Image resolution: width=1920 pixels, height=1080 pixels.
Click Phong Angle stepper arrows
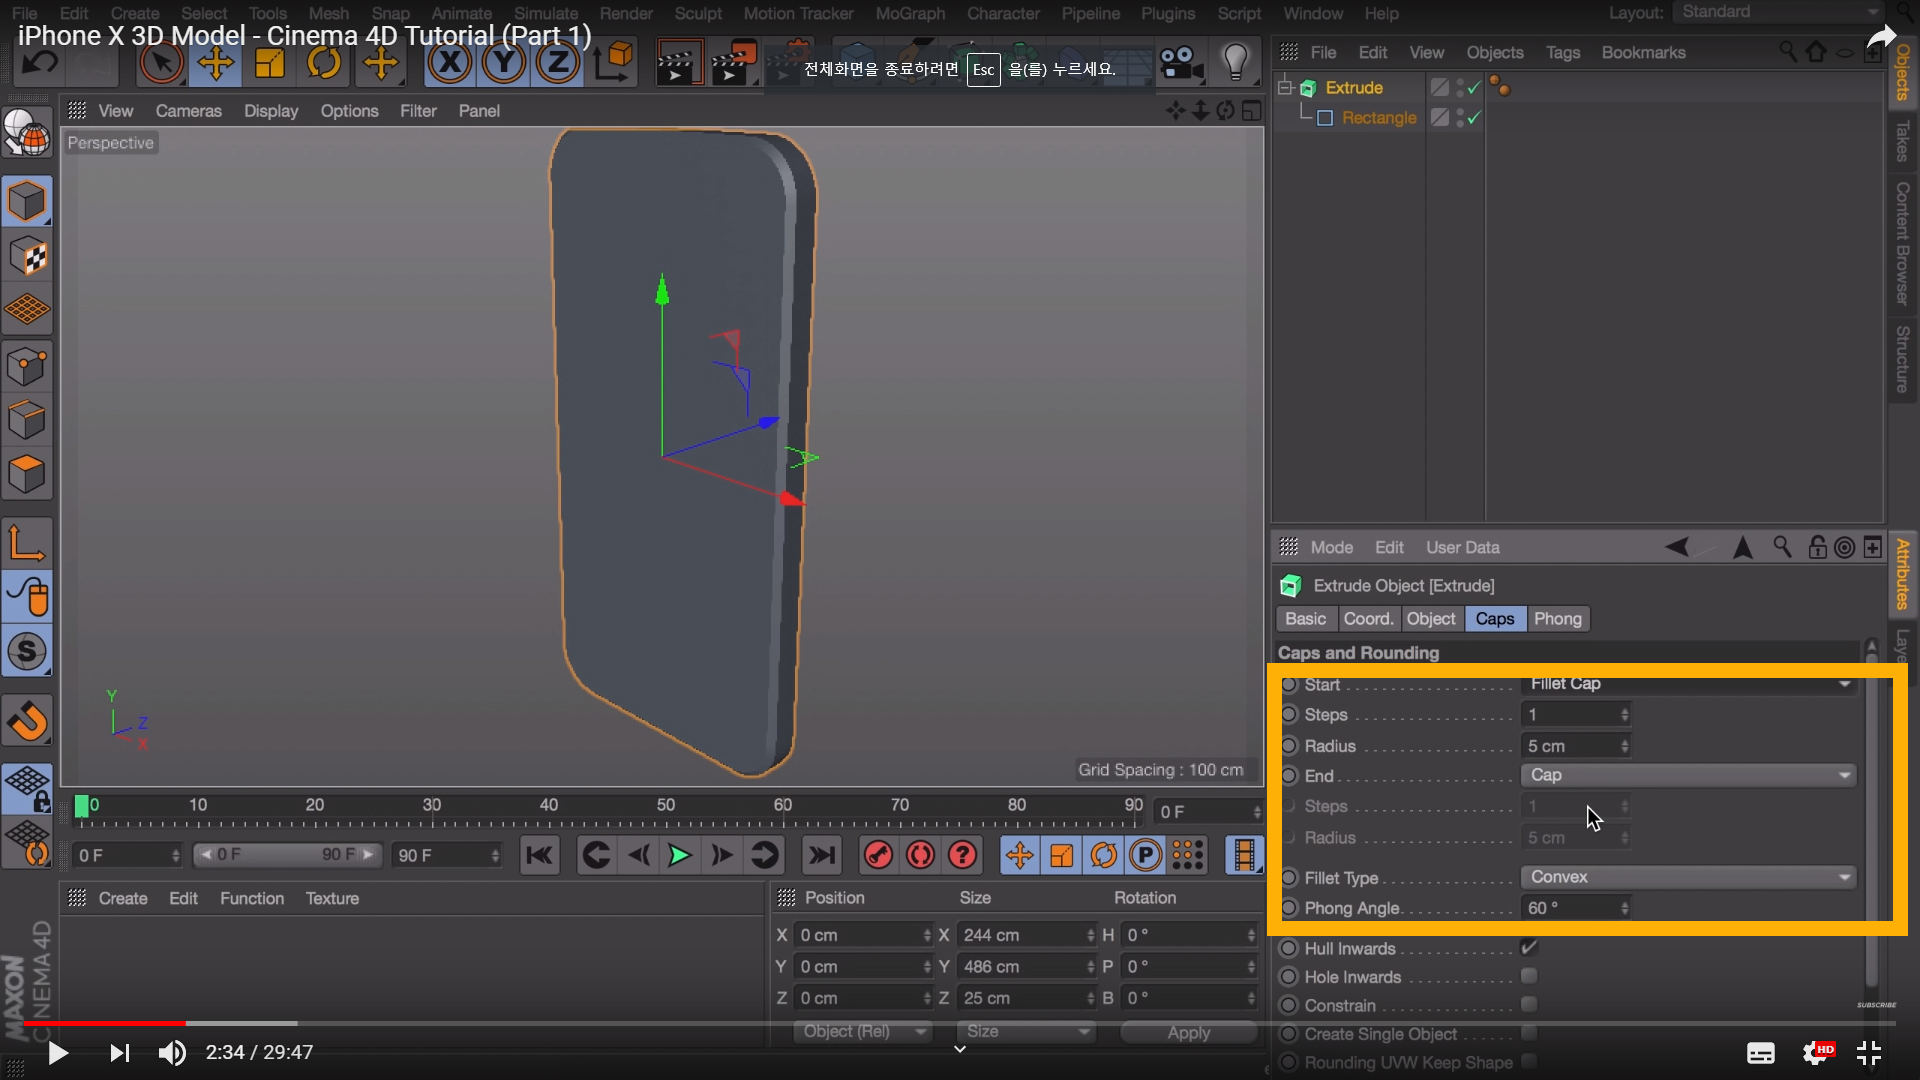pos(1625,908)
